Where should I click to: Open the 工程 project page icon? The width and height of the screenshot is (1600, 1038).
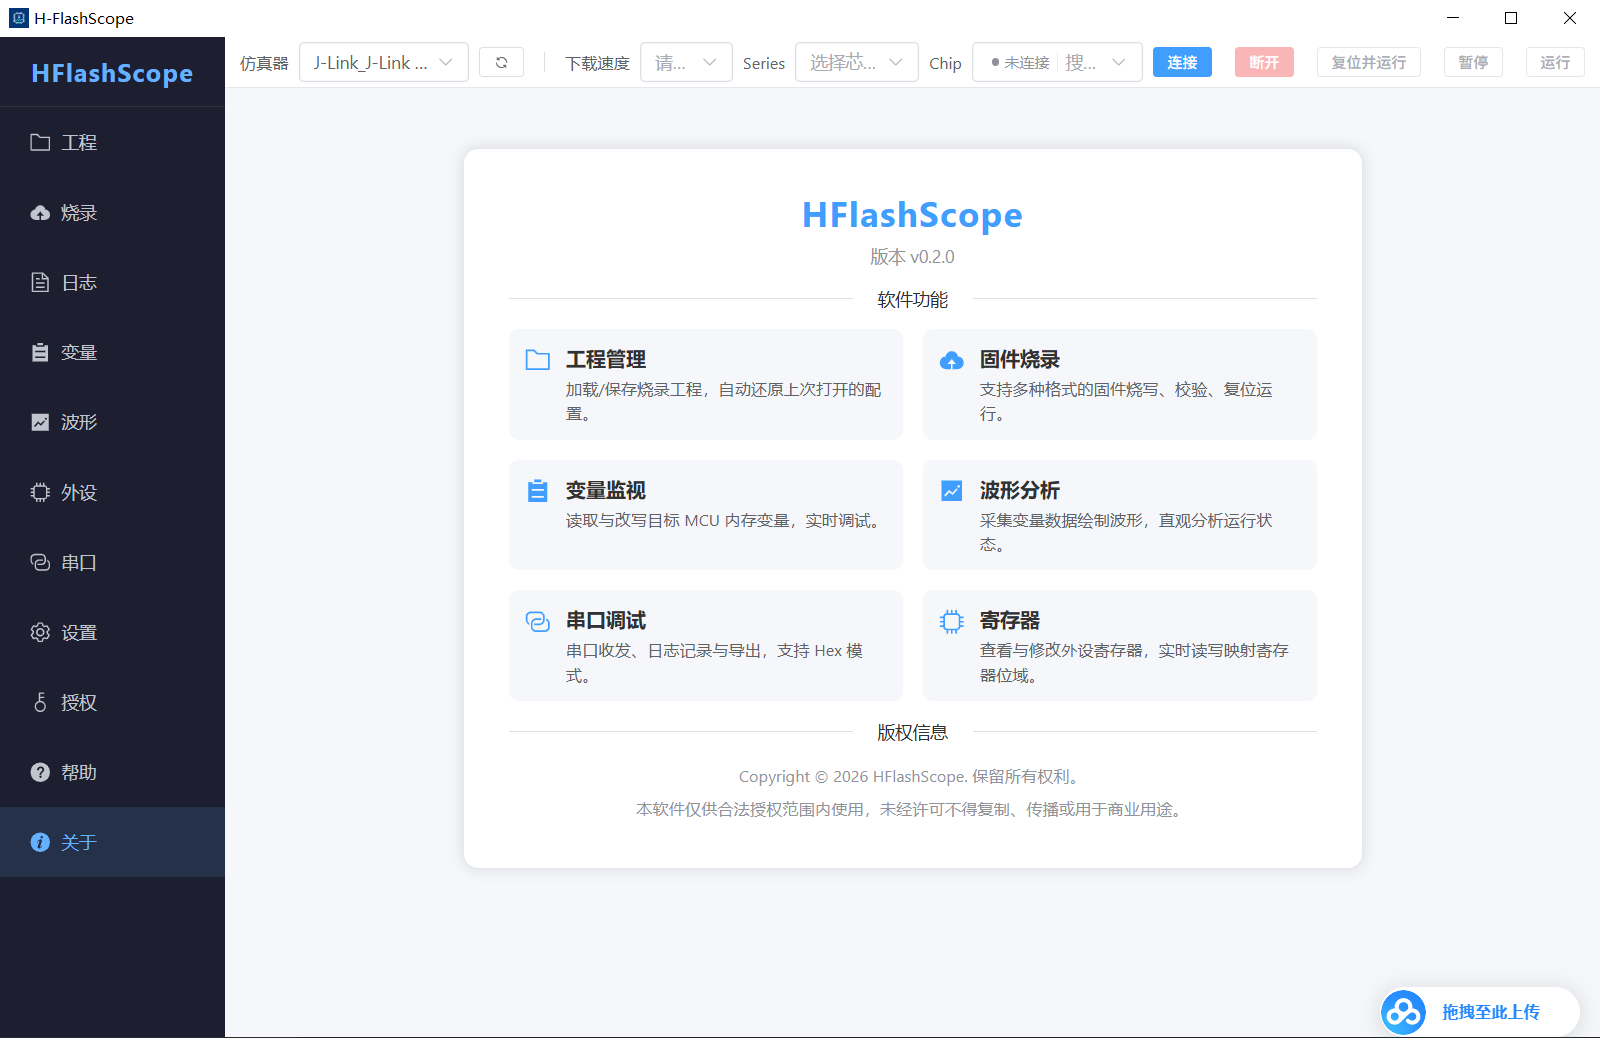click(x=40, y=142)
